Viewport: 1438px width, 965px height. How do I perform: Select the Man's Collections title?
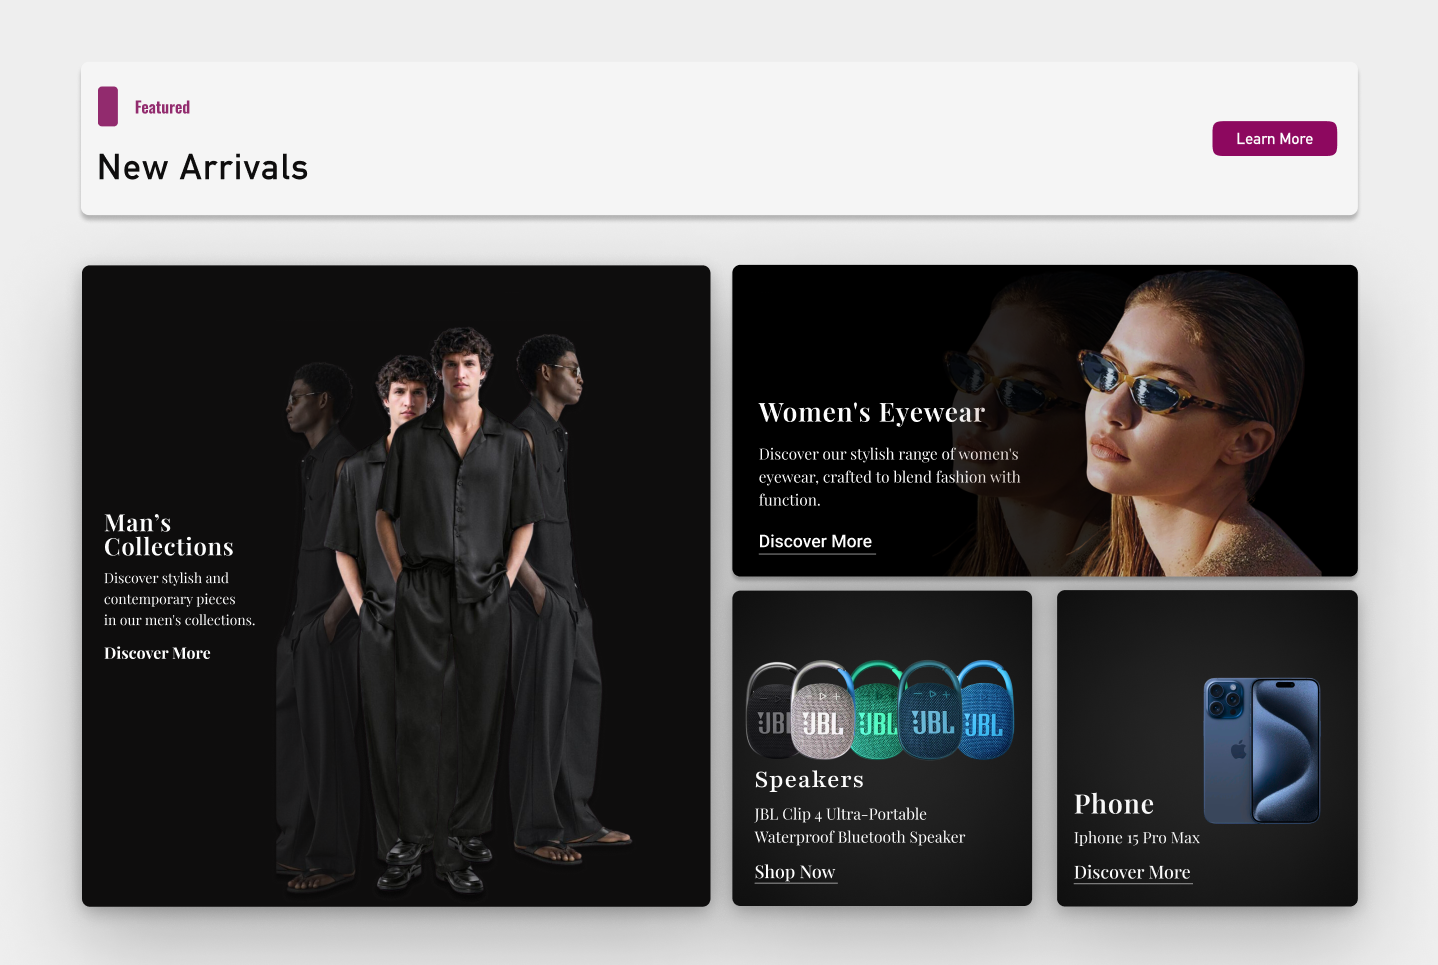click(x=169, y=535)
